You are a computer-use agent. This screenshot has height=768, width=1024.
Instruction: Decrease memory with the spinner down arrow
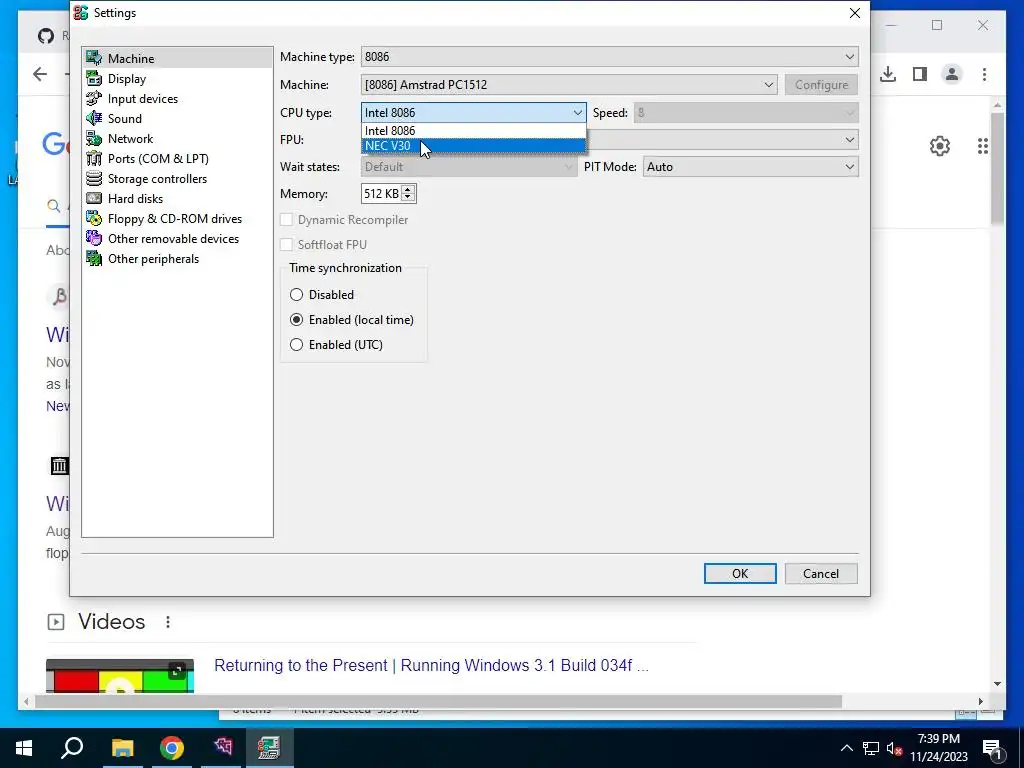coord(408,197)
